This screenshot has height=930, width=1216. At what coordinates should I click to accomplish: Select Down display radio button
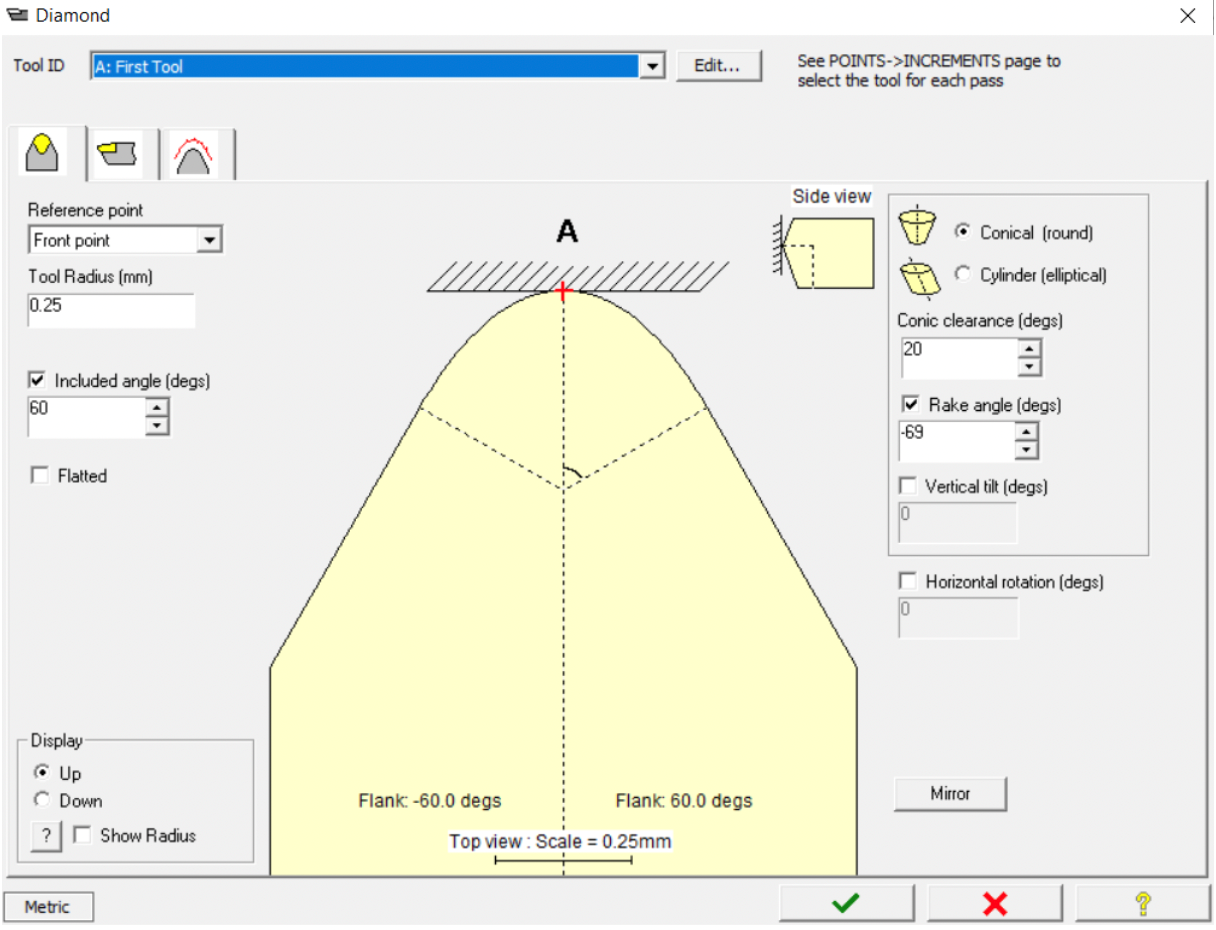click(42, 801)
